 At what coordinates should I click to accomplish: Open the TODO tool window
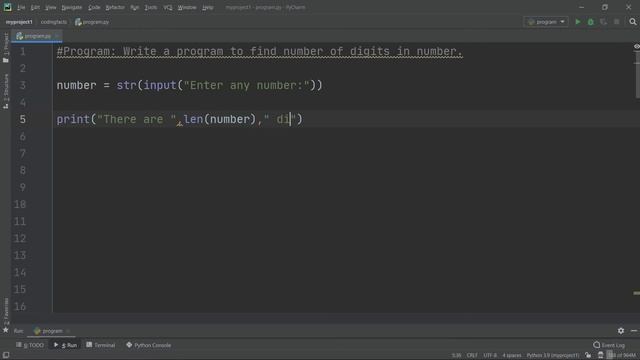[x=30, y=345]
